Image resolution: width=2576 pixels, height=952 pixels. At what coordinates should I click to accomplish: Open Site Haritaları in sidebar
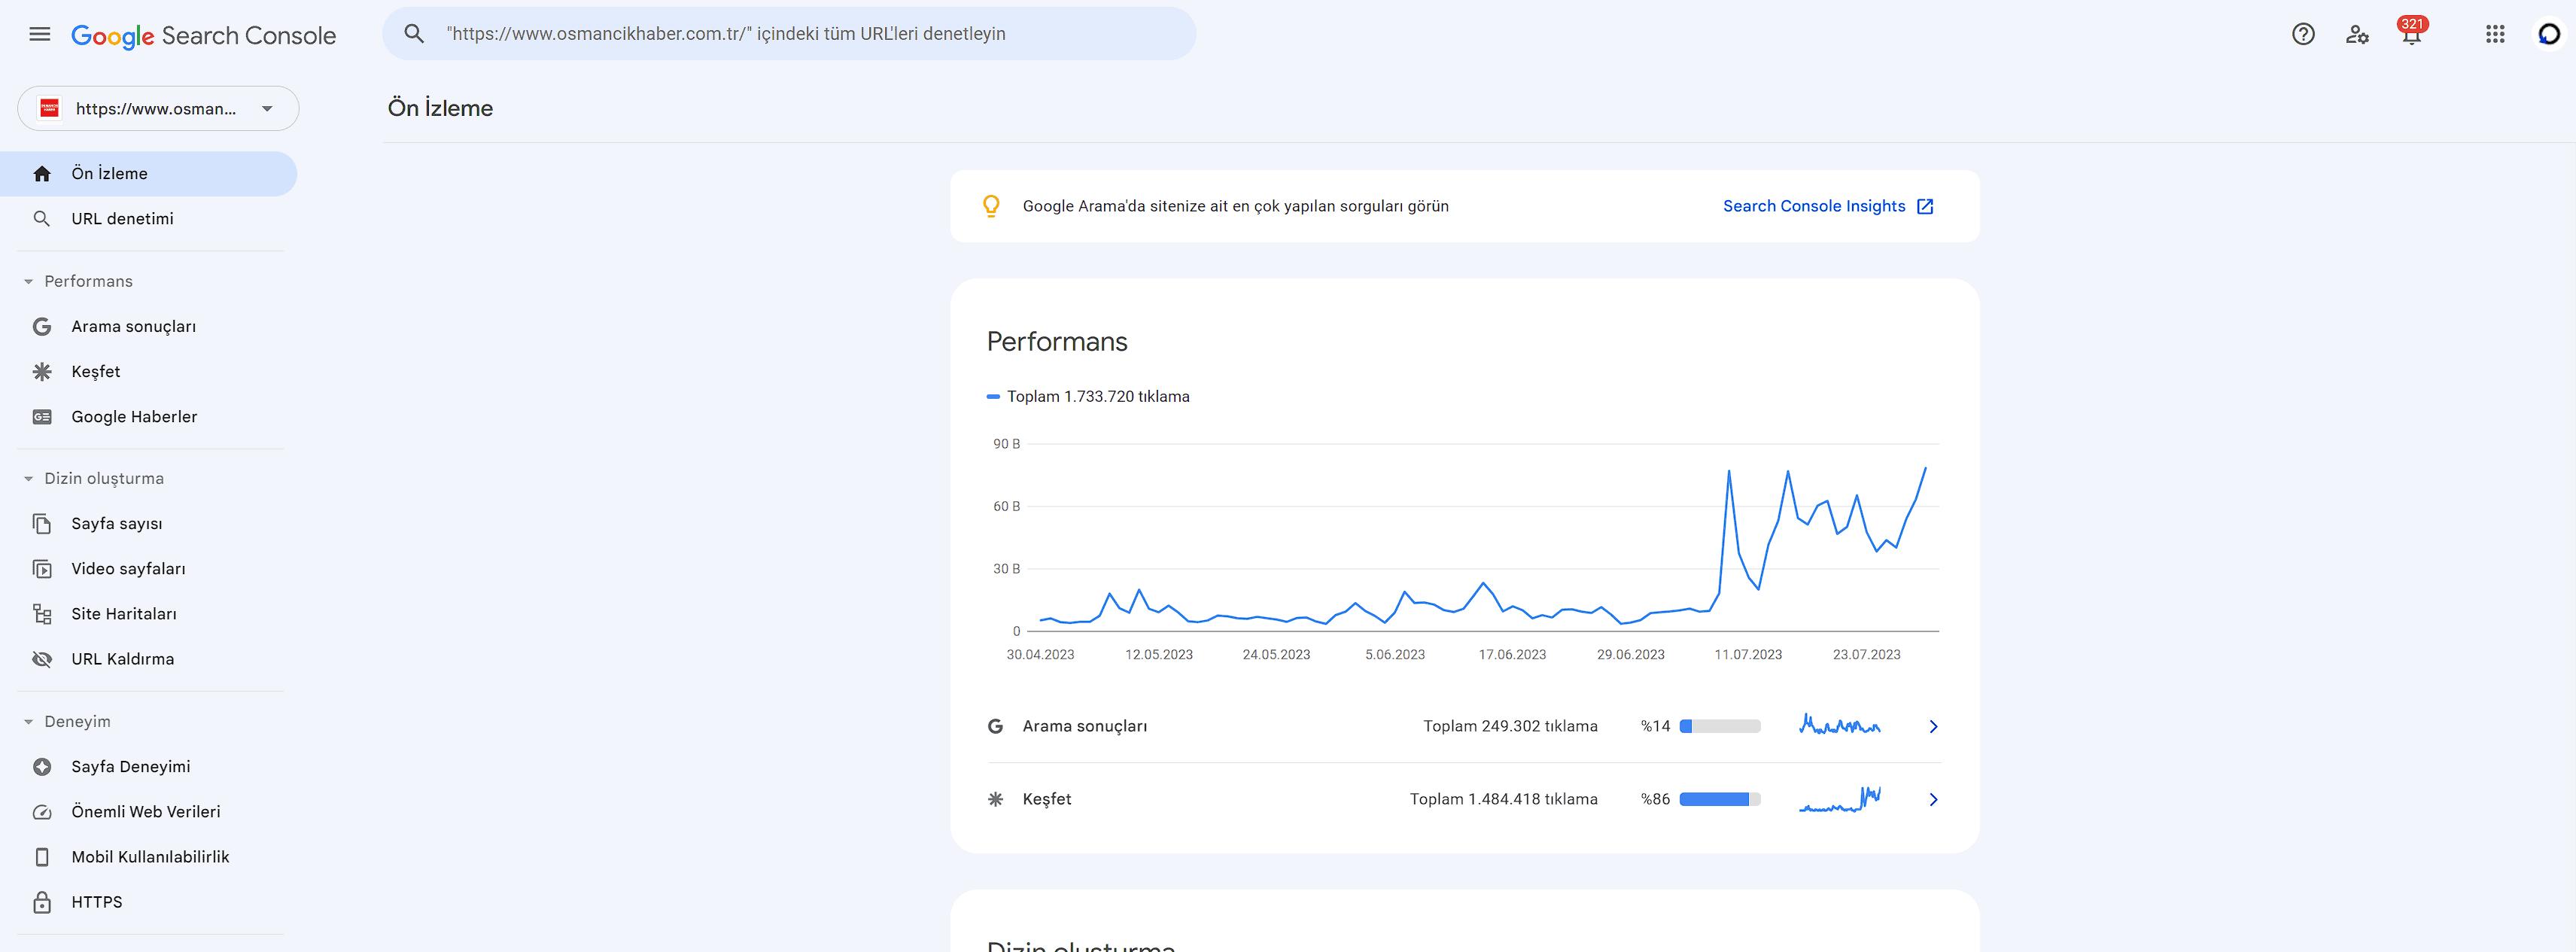(123, 614)
